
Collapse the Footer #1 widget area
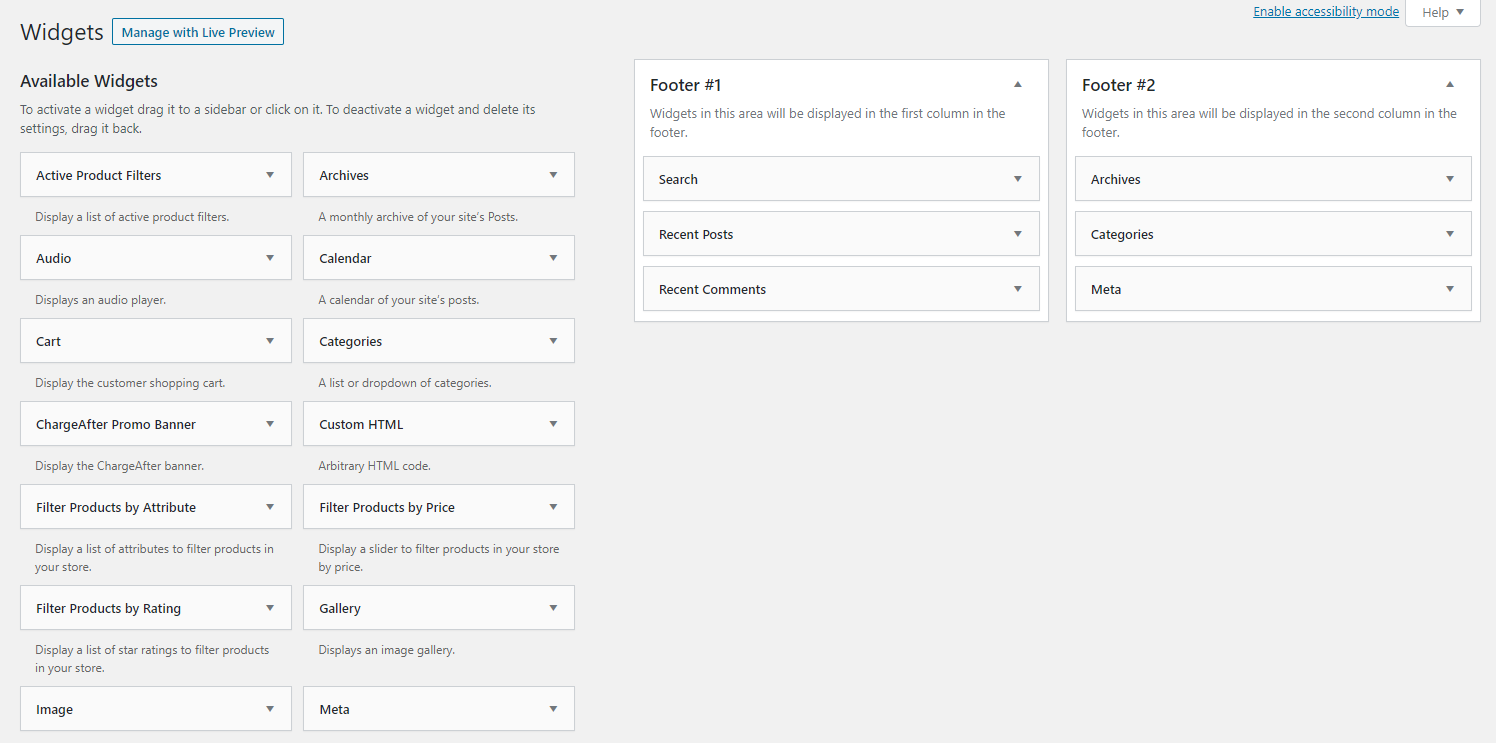[1018, 85]
